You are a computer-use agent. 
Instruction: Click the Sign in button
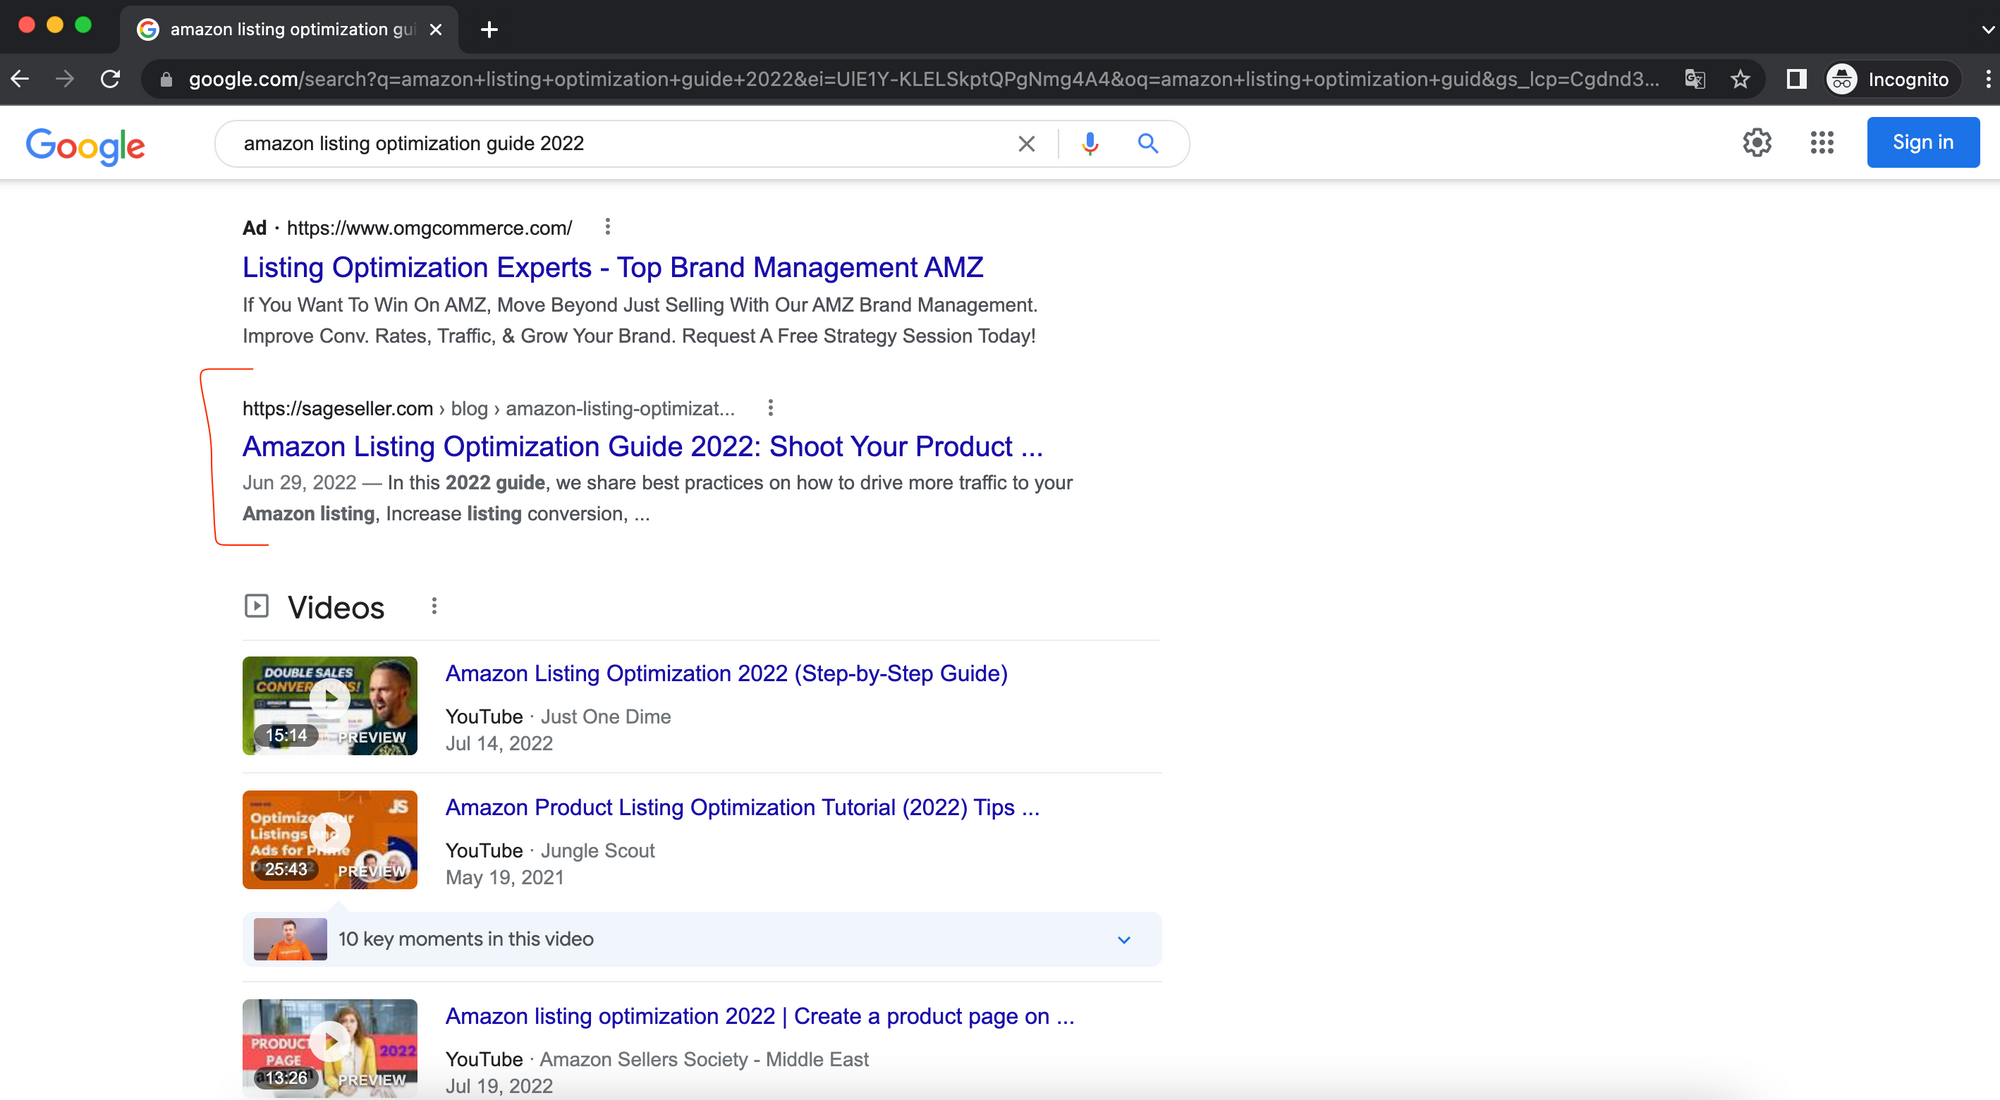coord(1922,142)
